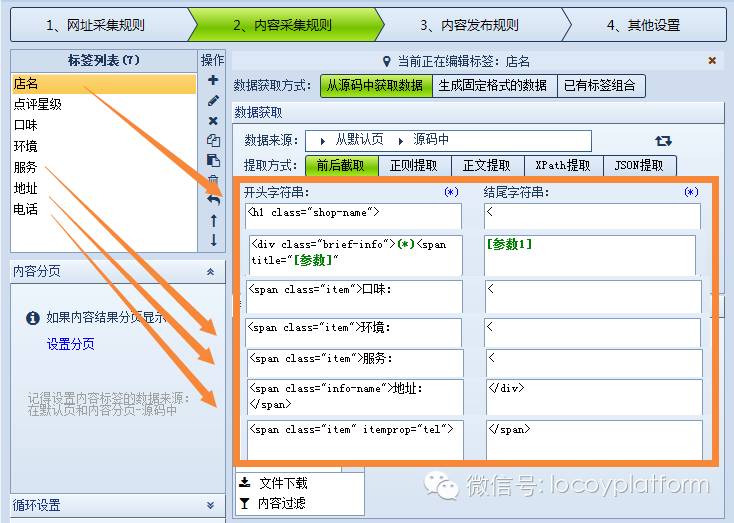Paste a label using the paste icon

213,161
